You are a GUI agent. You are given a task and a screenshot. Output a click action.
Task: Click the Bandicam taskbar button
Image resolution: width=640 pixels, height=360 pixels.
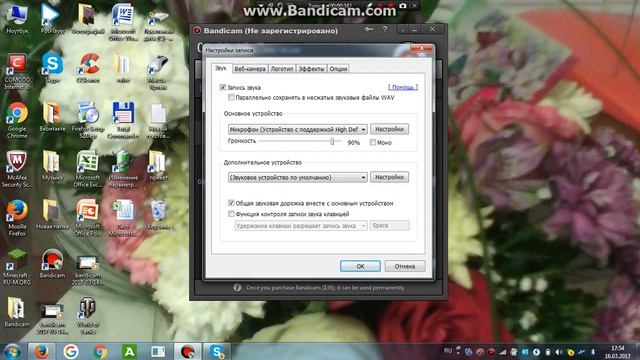click(188, 351)
